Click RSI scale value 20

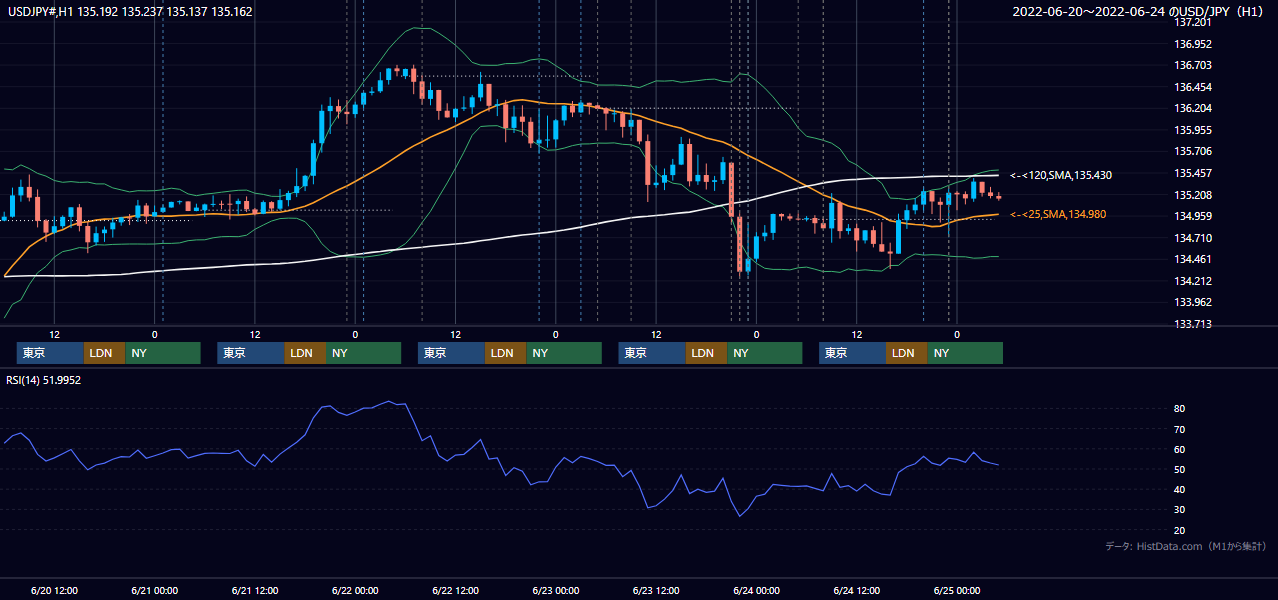tap(1180, 530)
